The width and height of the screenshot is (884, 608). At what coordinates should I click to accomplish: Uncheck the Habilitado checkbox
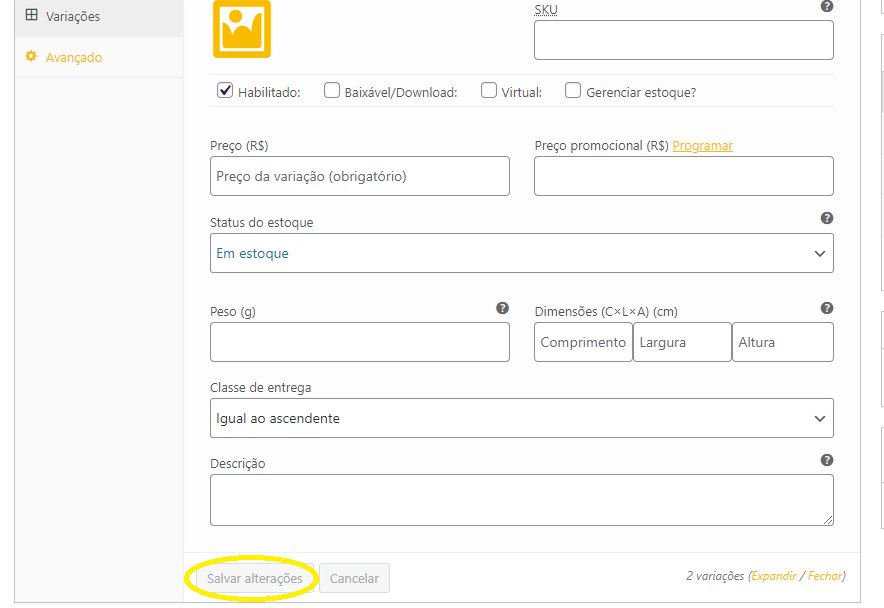pyautogui.click(x=225, y=90)
